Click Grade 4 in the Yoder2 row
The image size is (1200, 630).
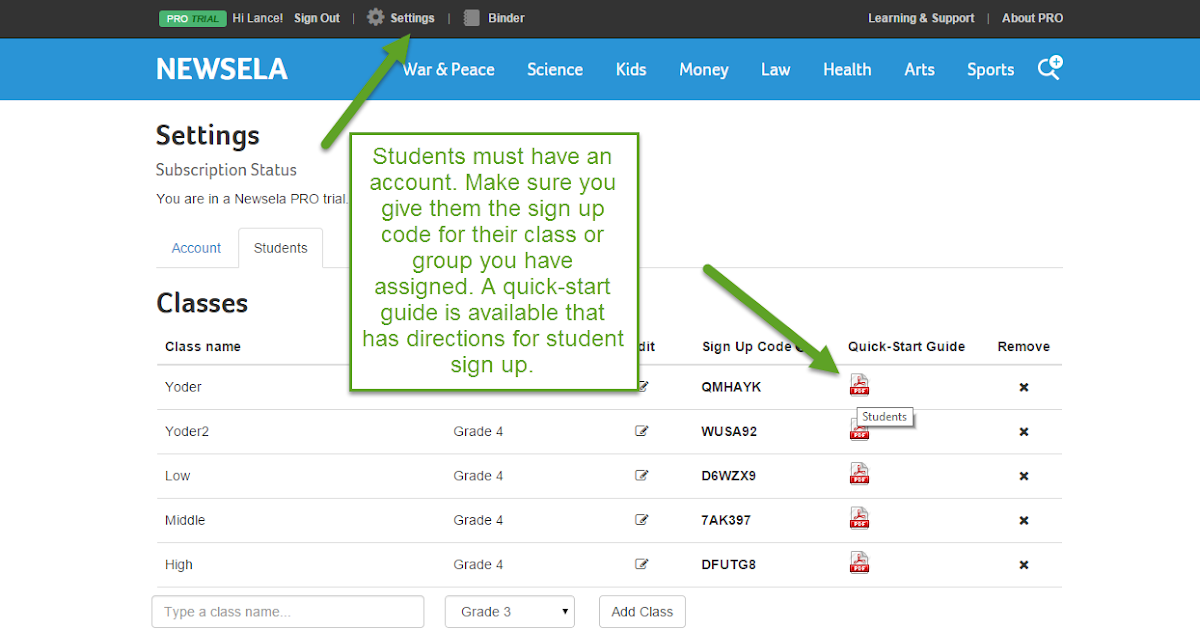point(478,431)
